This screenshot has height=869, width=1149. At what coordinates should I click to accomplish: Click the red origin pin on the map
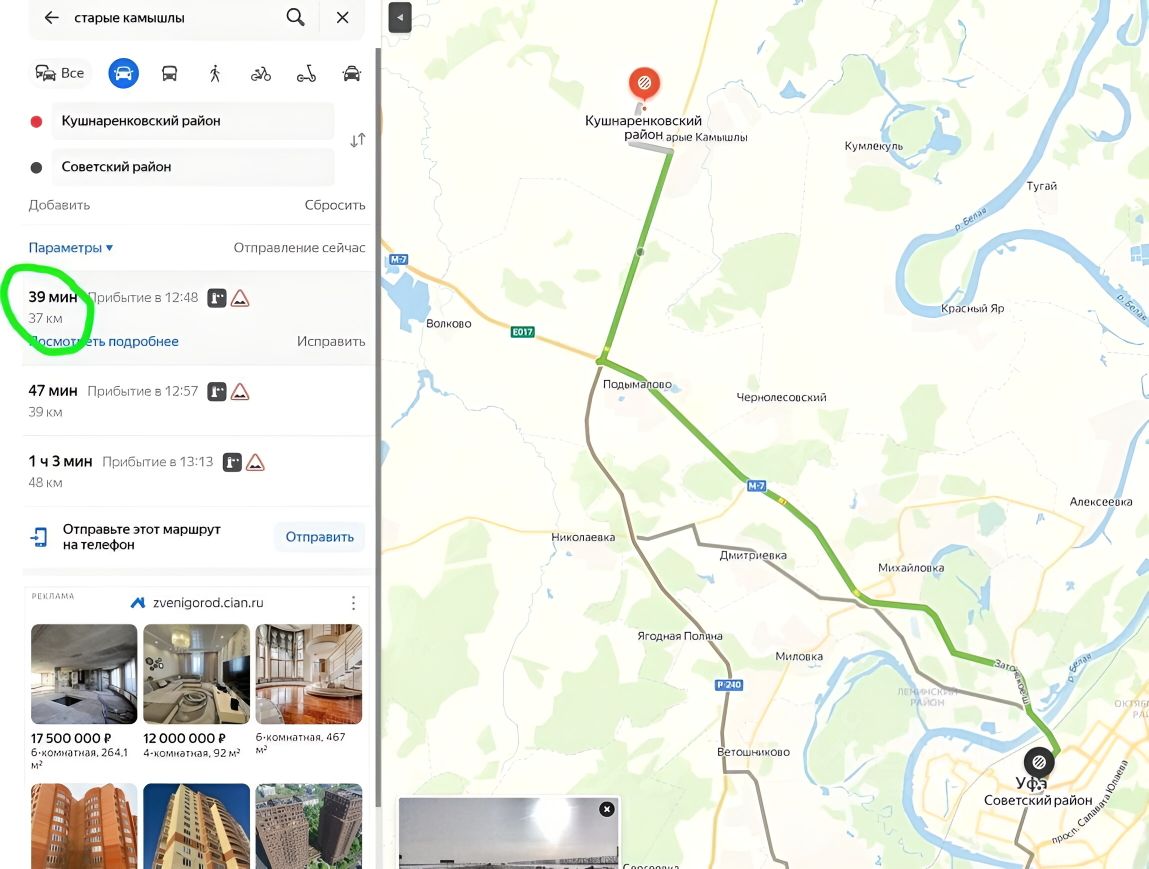(x=644, y=84)
